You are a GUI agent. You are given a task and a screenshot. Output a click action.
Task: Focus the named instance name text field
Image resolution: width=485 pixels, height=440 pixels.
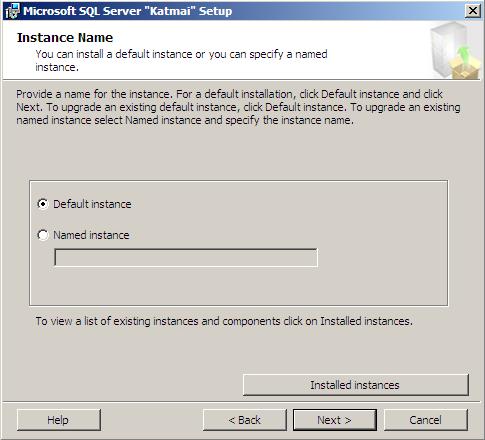186,257
